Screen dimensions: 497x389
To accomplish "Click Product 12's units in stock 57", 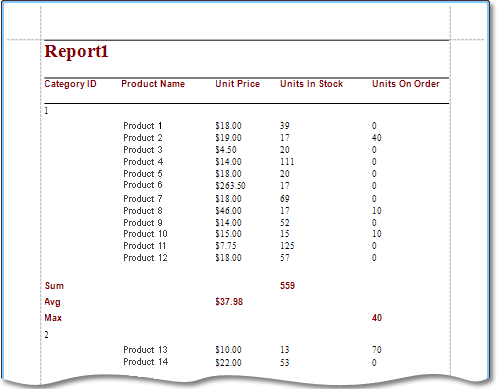I will point(285,258).
